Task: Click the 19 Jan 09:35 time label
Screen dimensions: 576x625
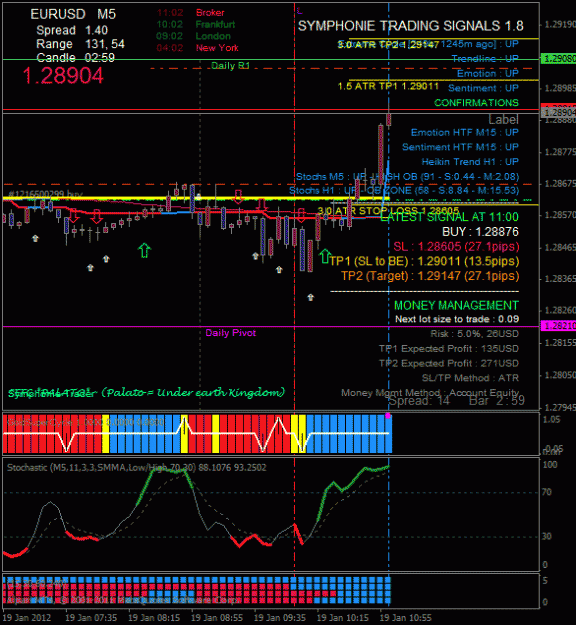Action: point(279,618)
